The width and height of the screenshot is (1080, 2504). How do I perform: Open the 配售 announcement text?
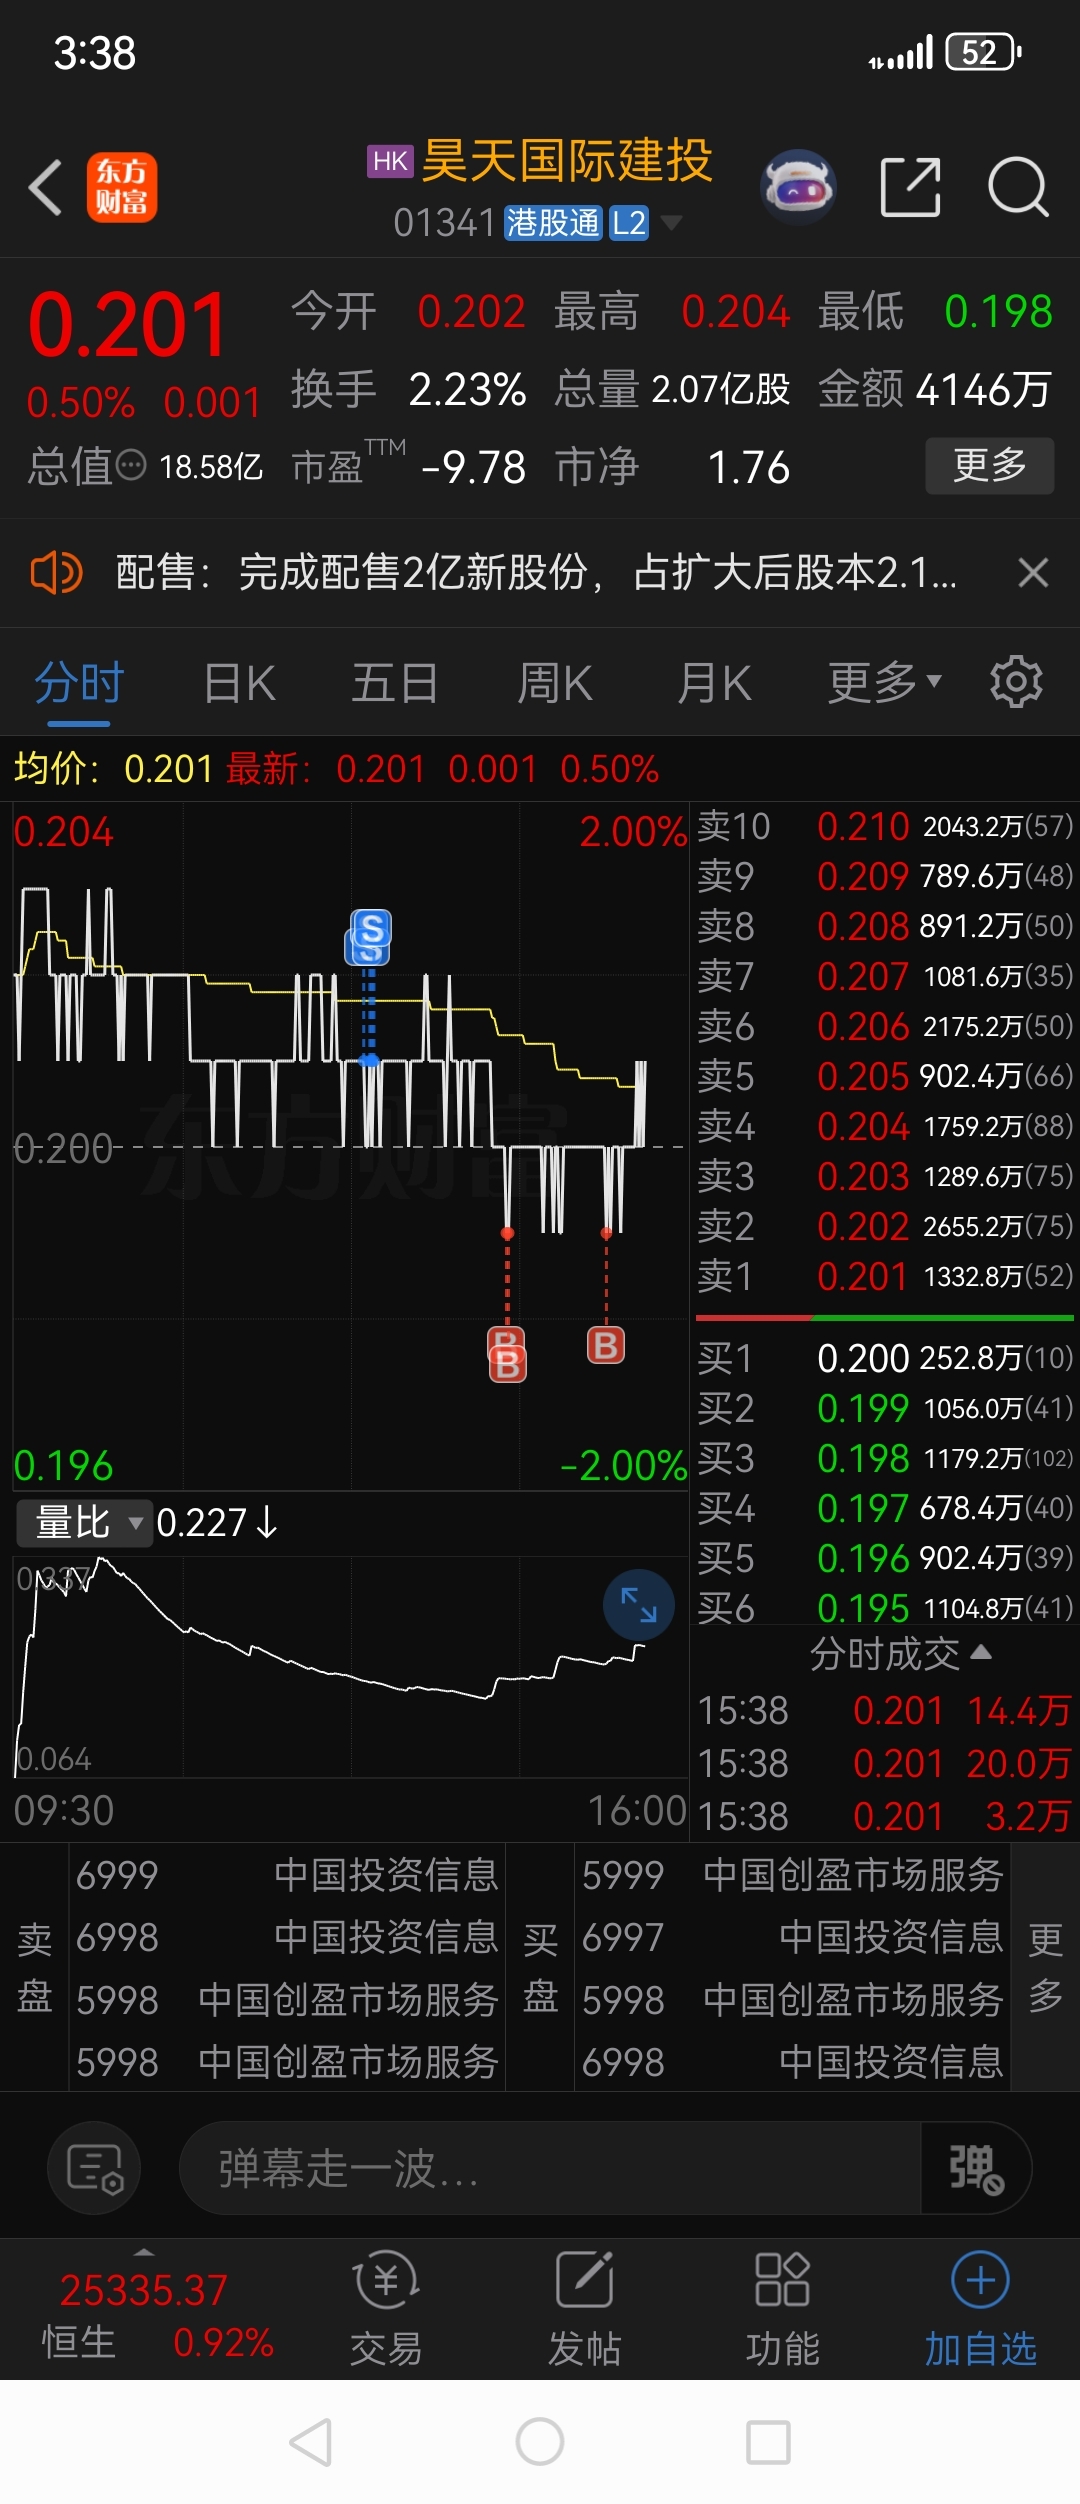point(536,573)
